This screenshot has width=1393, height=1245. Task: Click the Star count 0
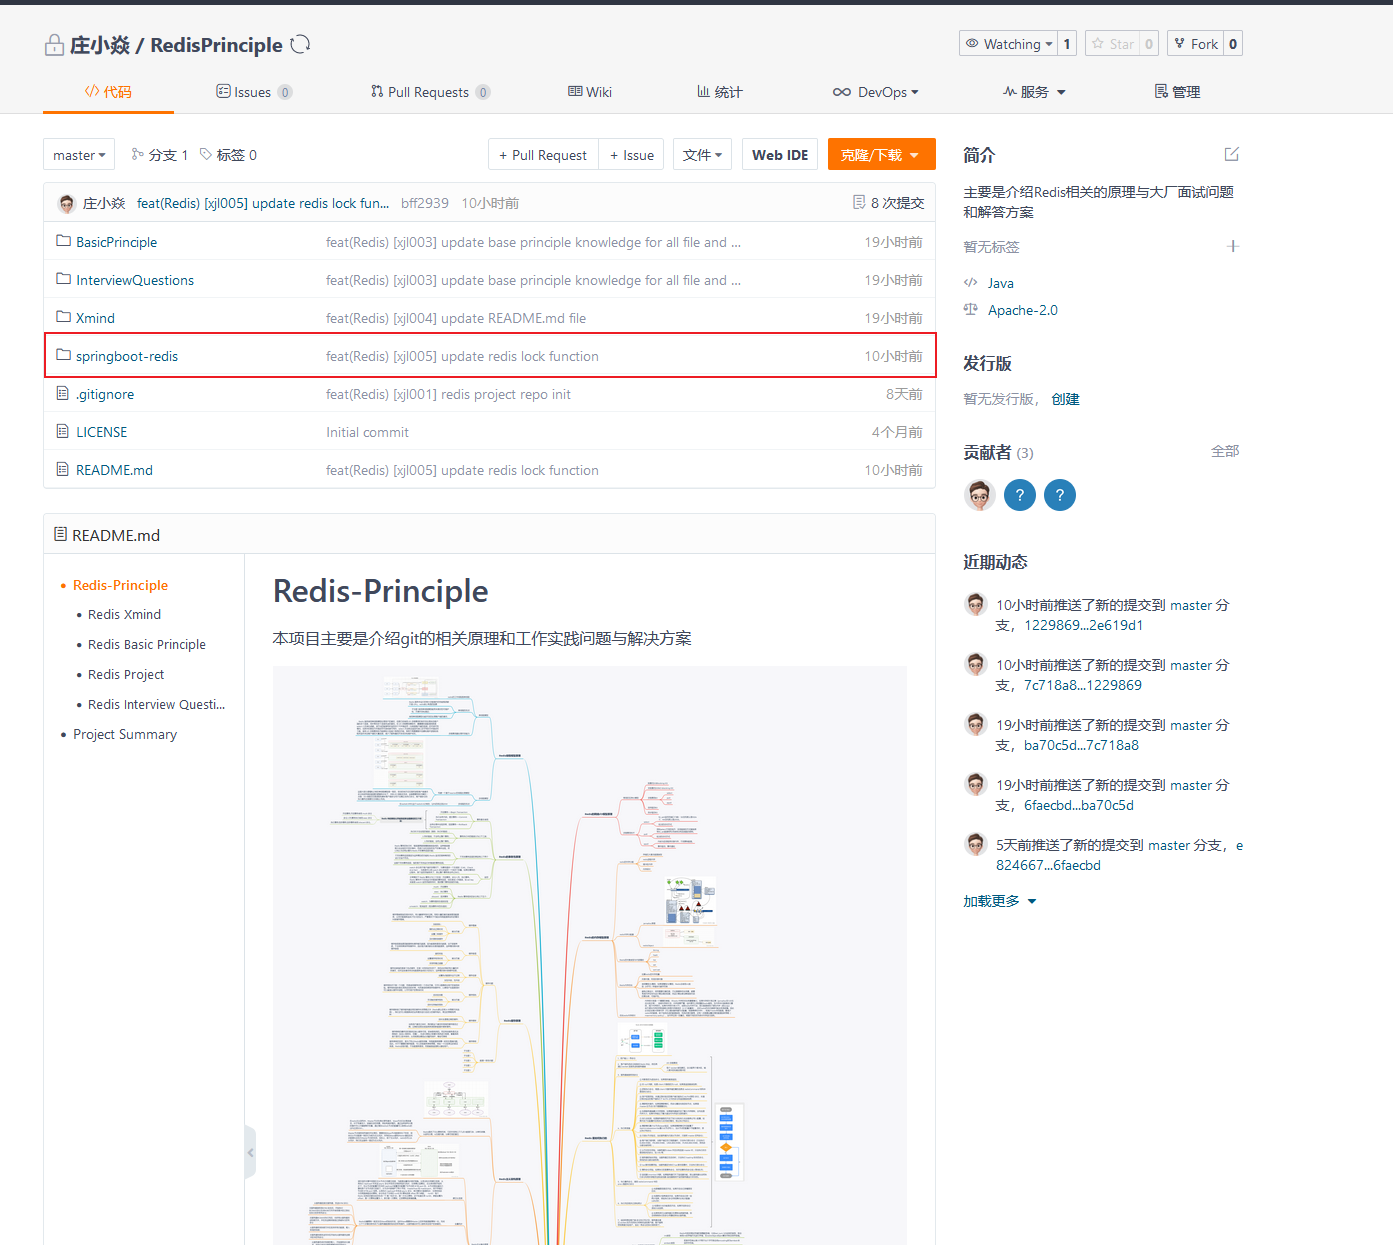(x=1149, y=44)
